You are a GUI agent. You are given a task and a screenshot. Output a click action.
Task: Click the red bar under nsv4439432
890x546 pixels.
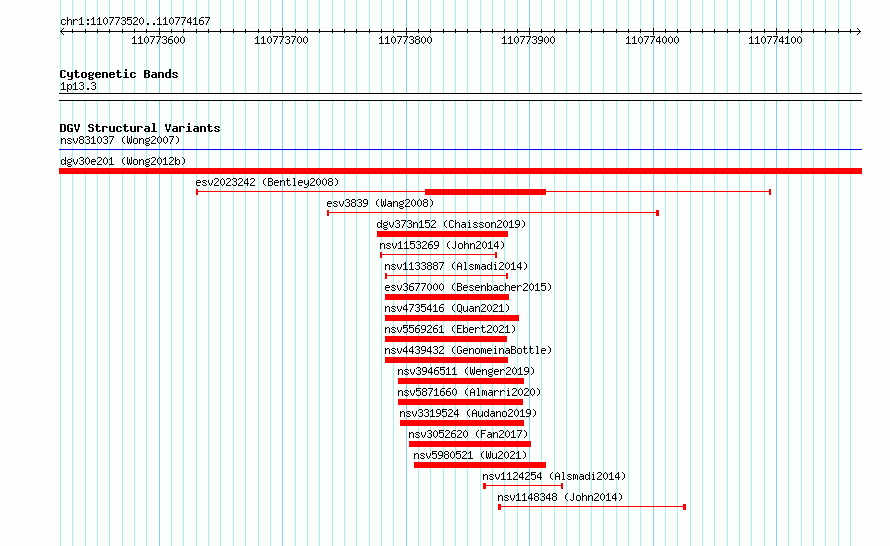(446, 360)
